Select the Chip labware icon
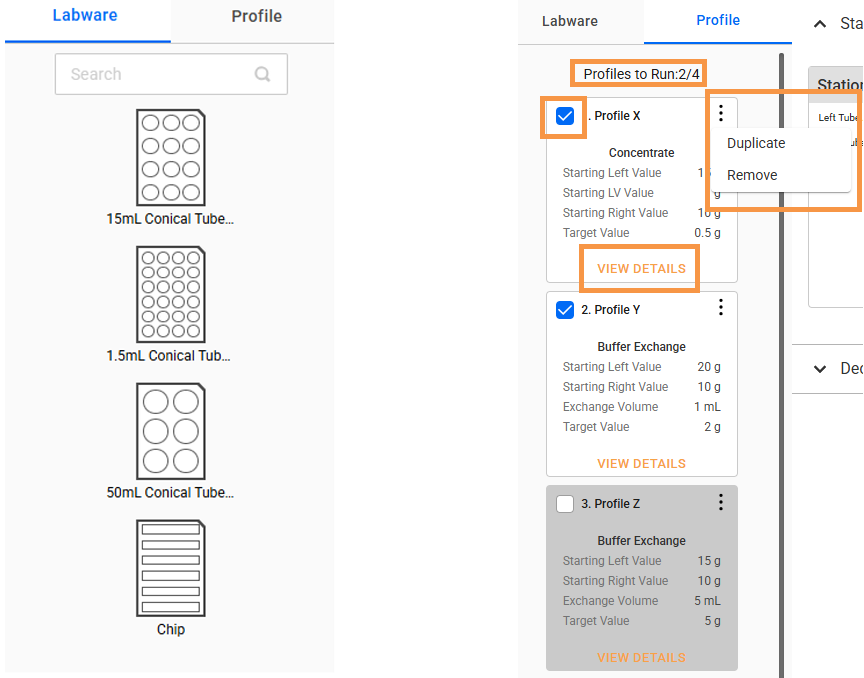 click(170, 568)
